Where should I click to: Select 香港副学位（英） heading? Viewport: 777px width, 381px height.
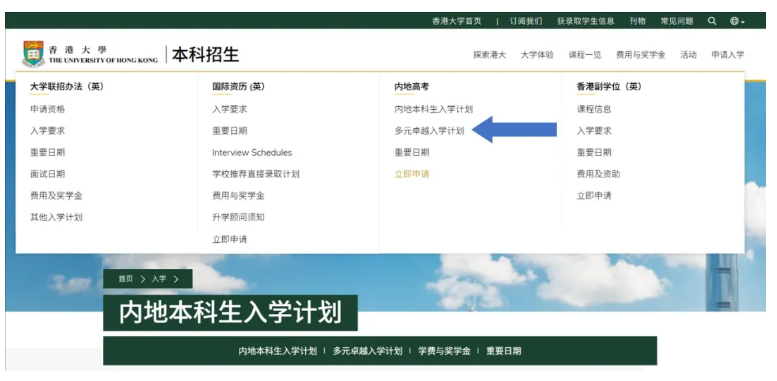(x=610, y=87)
